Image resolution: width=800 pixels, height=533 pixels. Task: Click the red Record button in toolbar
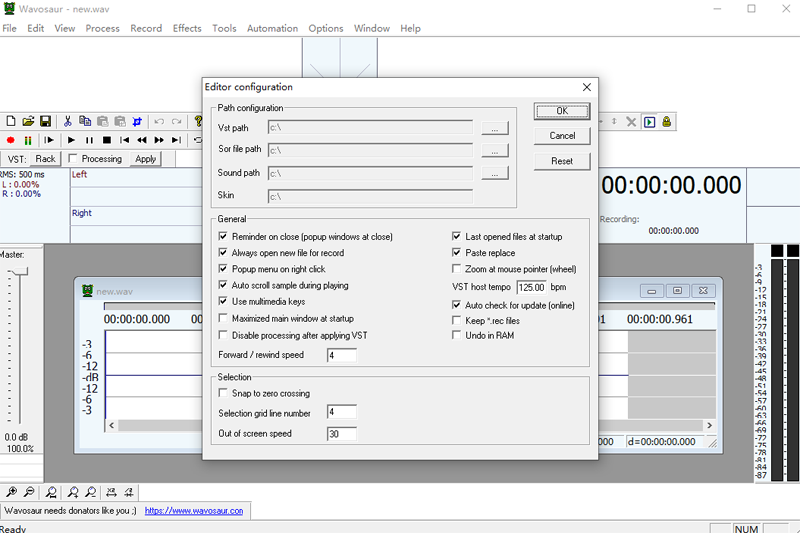[x=11, y=140]
